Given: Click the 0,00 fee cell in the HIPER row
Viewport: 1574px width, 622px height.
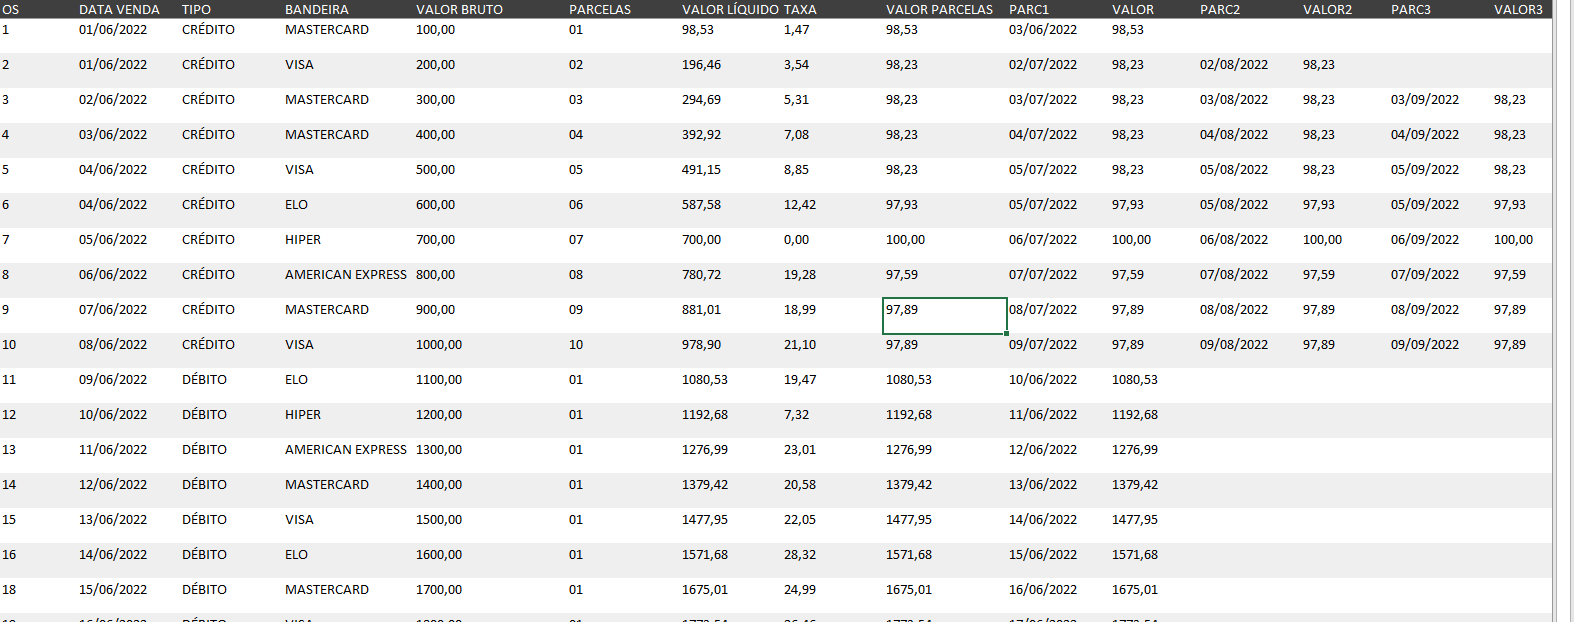Looking at the screenshot, I should [x=796, y=240].
